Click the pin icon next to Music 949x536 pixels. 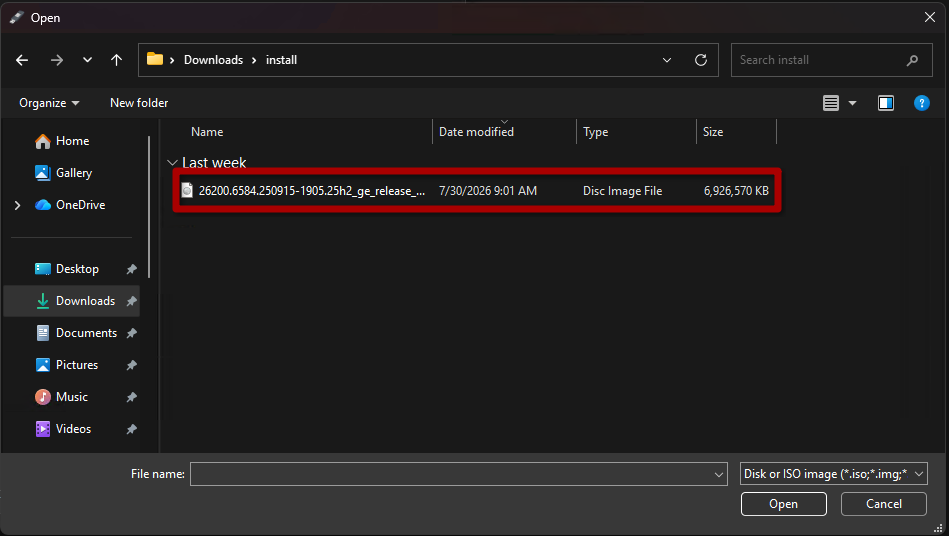(131, 397)
